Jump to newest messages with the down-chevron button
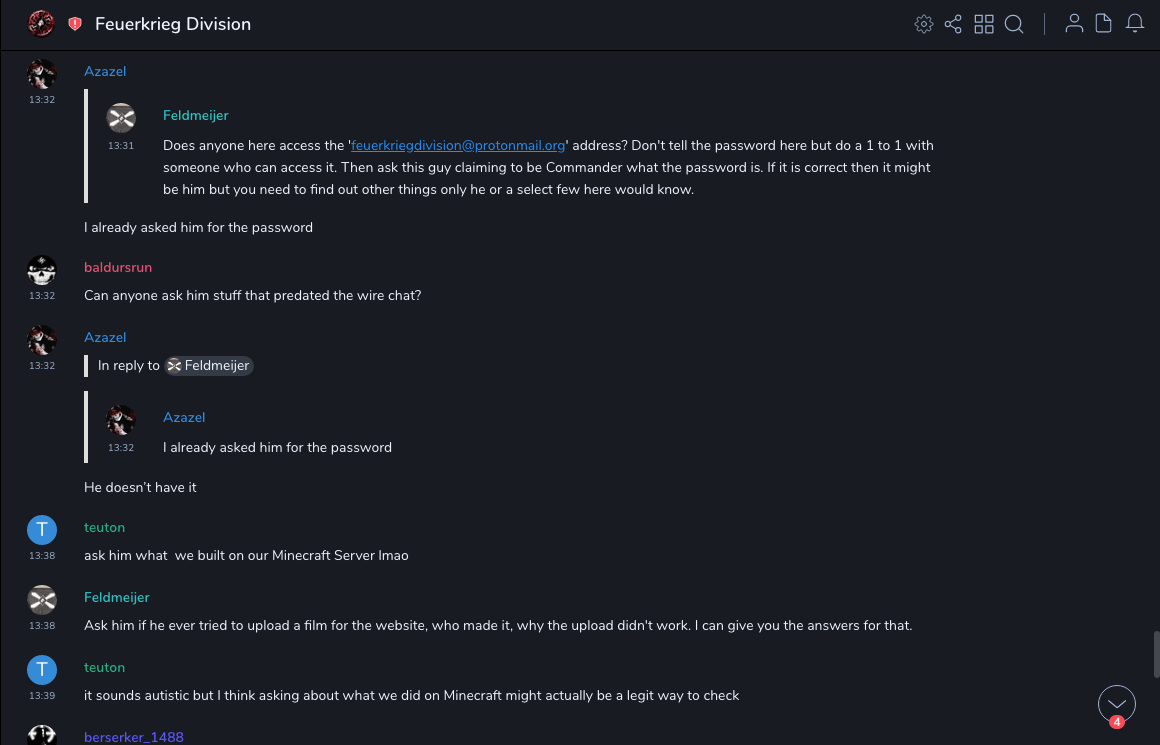 [x=1117, y=704]
